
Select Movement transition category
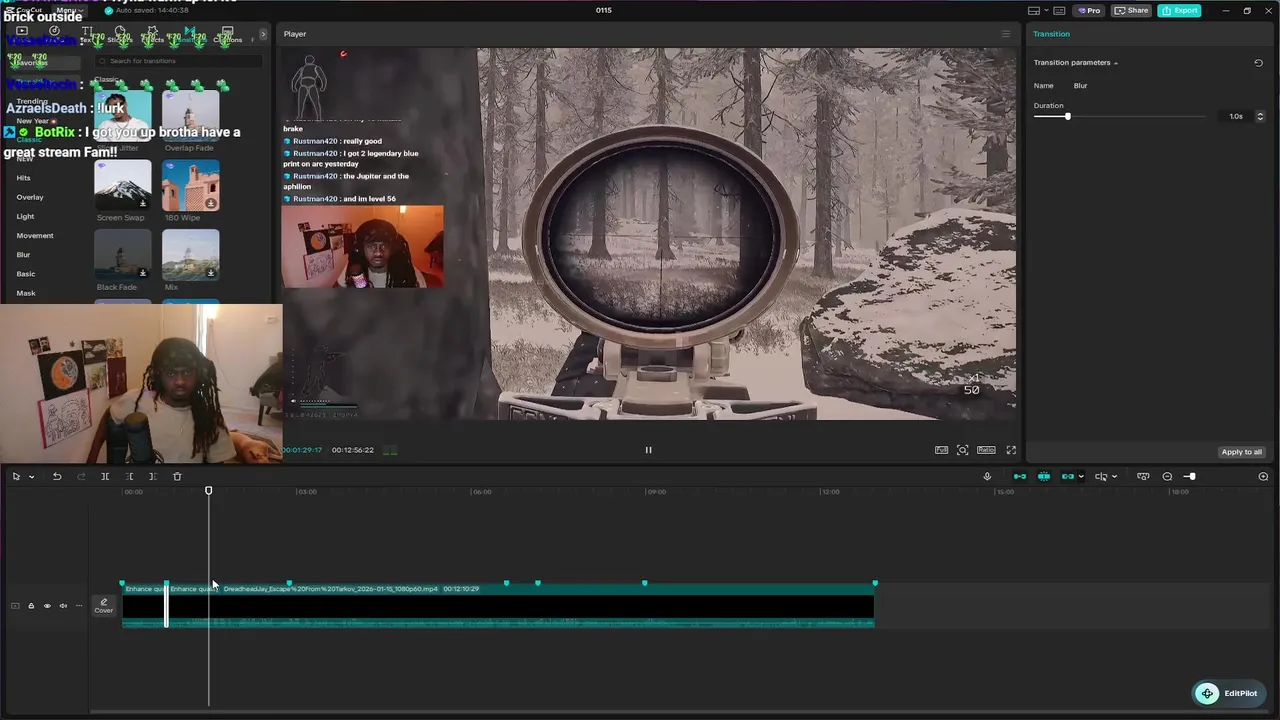(35, 236)
